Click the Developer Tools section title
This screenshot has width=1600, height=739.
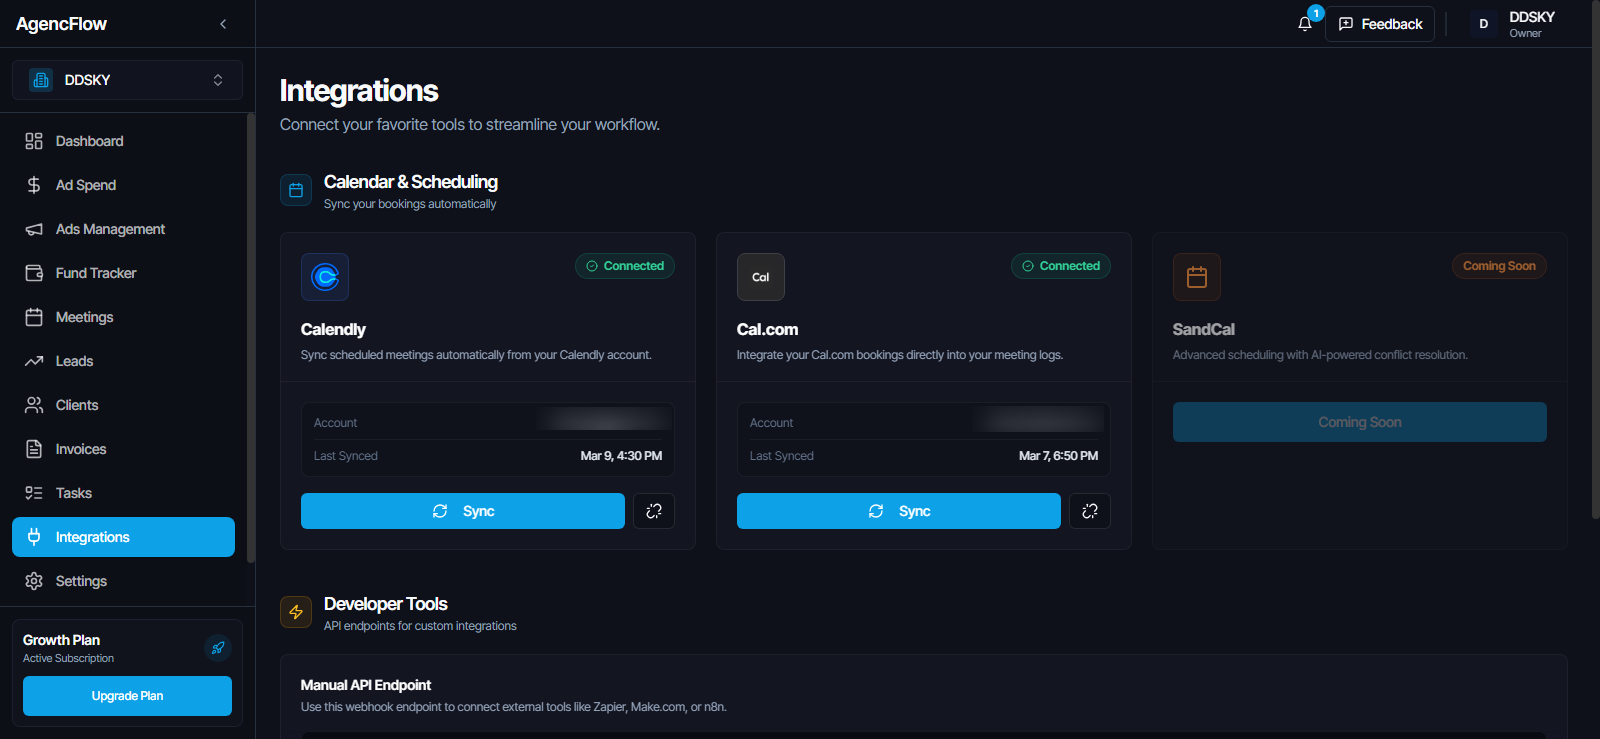point(386,604)
